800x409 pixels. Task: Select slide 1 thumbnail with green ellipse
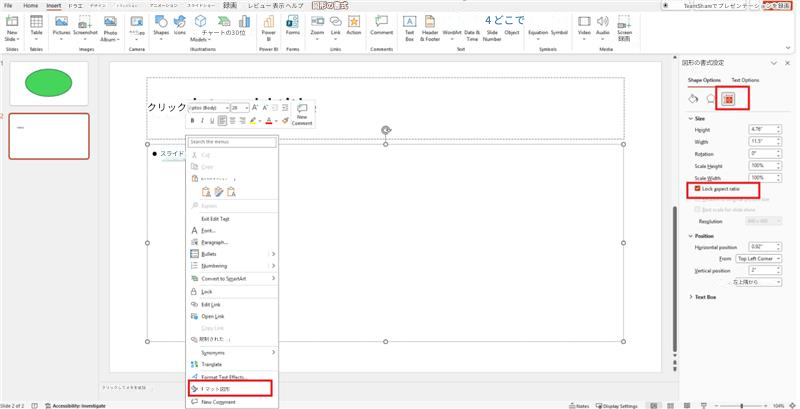tap(49, 83)
